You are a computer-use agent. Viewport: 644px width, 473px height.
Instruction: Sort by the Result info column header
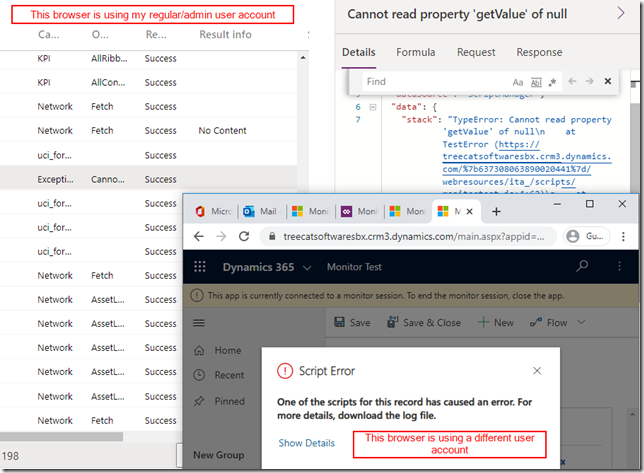225,34
